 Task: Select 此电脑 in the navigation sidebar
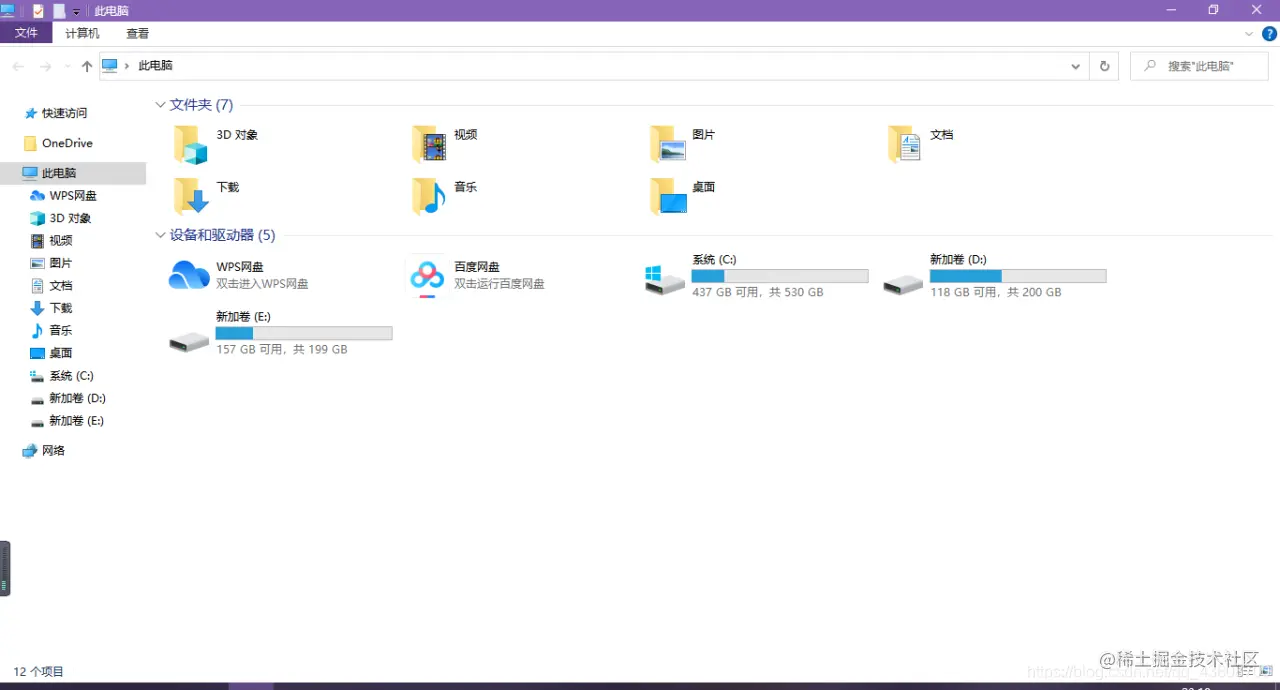click(59, 173)
